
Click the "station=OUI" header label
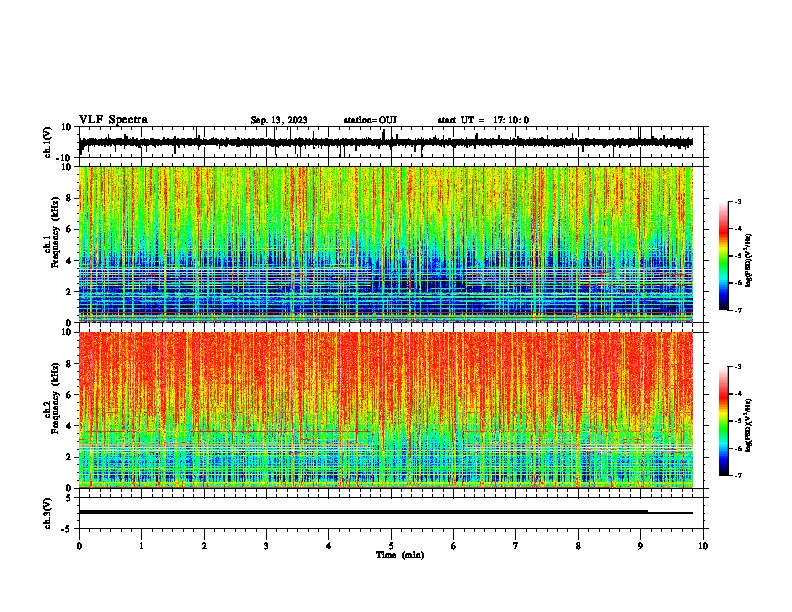tap(370, 120)
